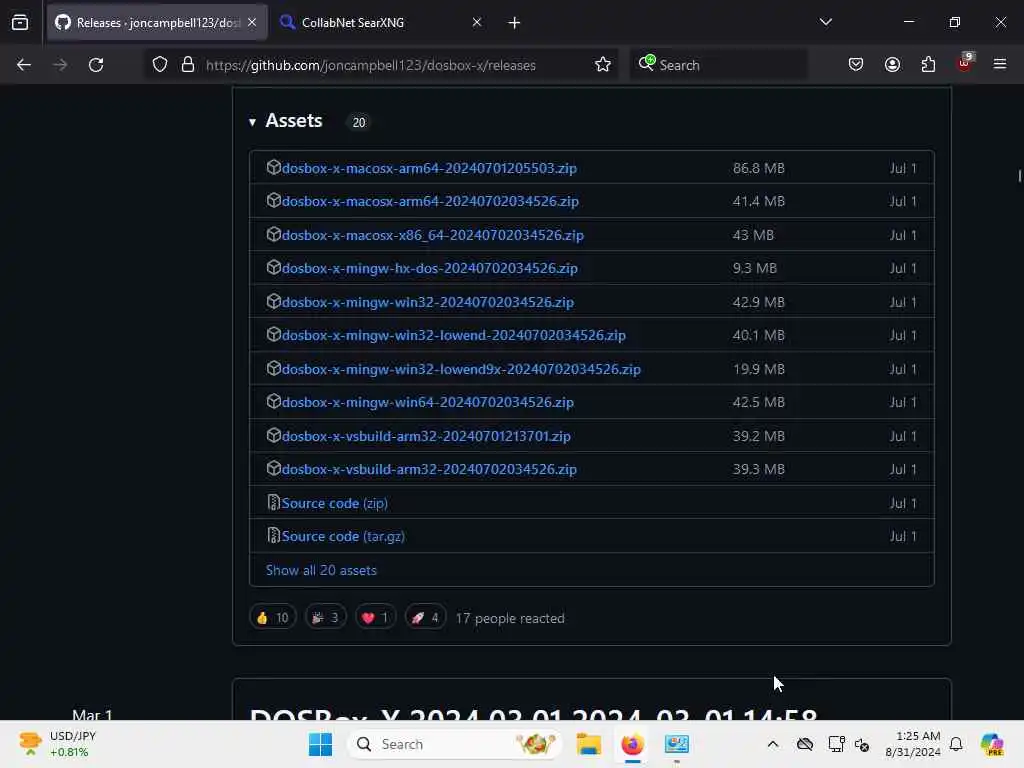Download dosbox-x-mingw-win32-lowend9x zip file
The image size is (1024, 768).
[x=460, y=369]
